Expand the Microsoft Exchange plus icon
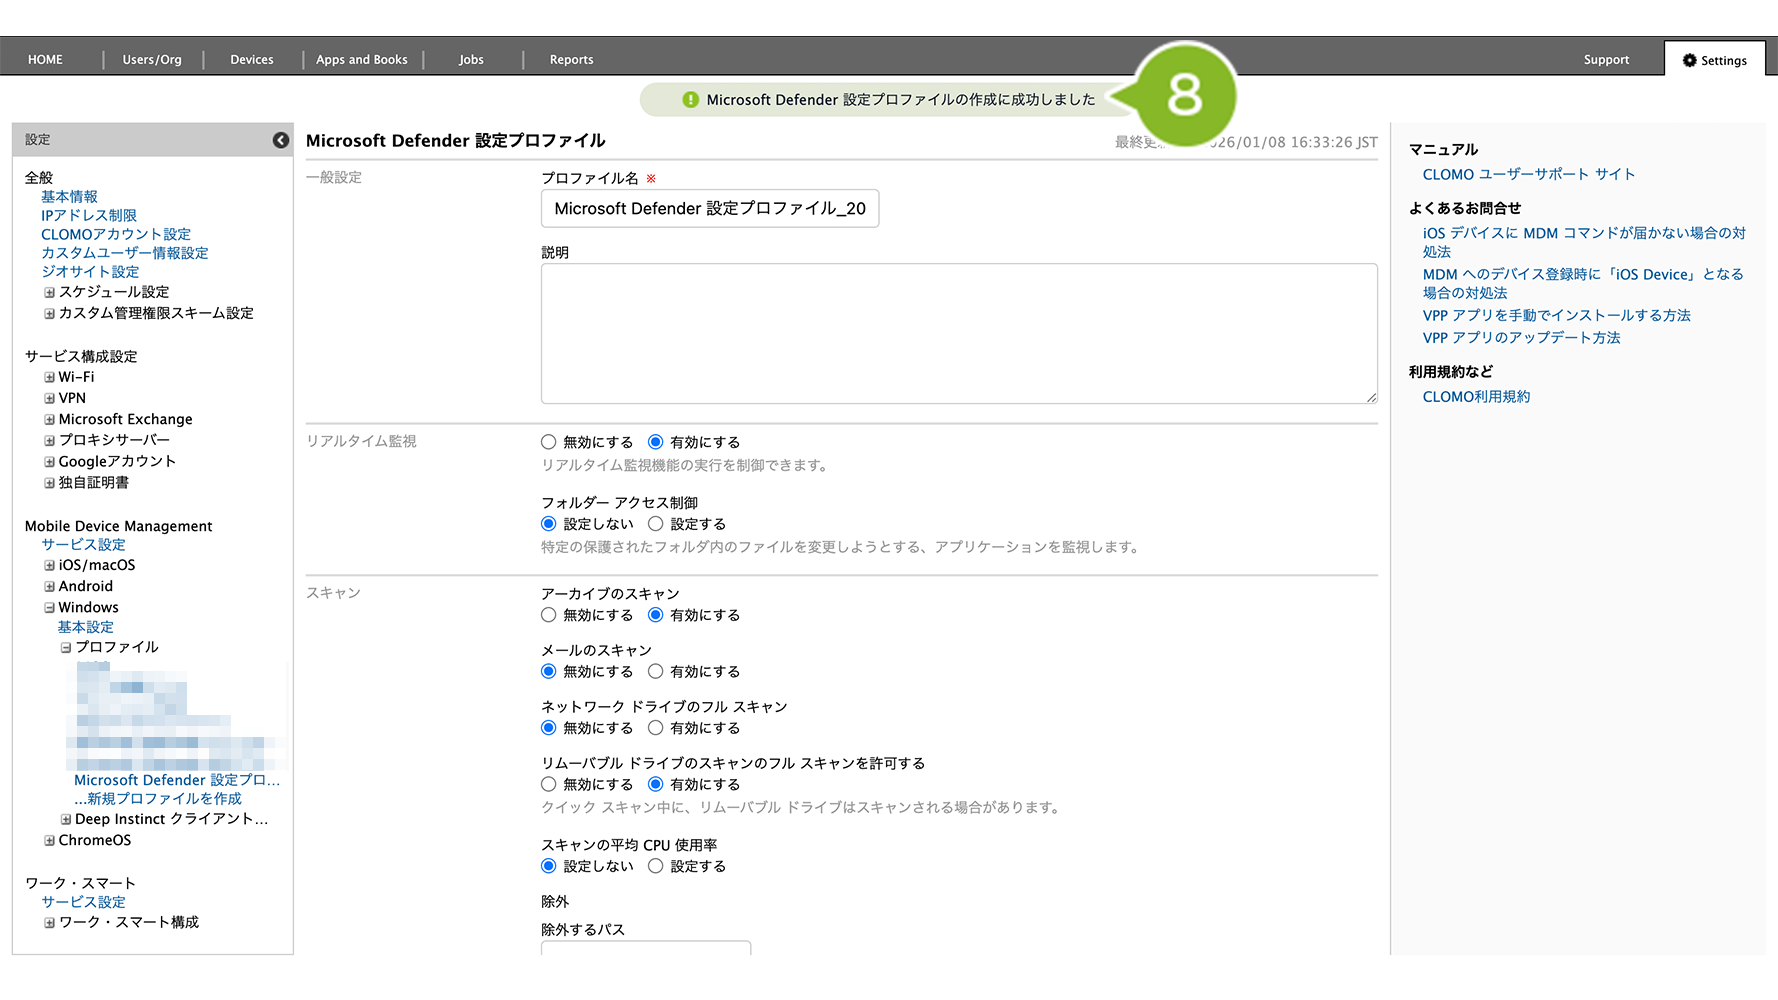Image resolution: width=1778 pixels, height=1000 pixels. coord(49,420)
